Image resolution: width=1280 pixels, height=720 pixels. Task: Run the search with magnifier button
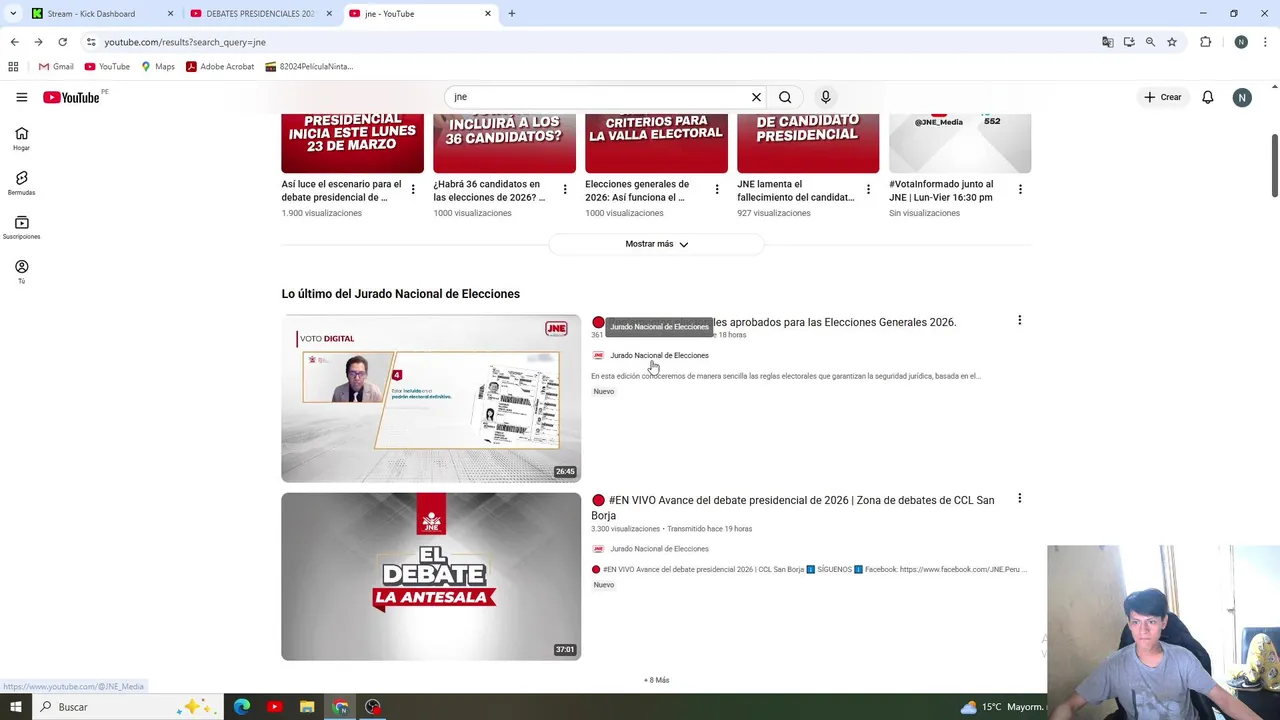click(785, 97)
